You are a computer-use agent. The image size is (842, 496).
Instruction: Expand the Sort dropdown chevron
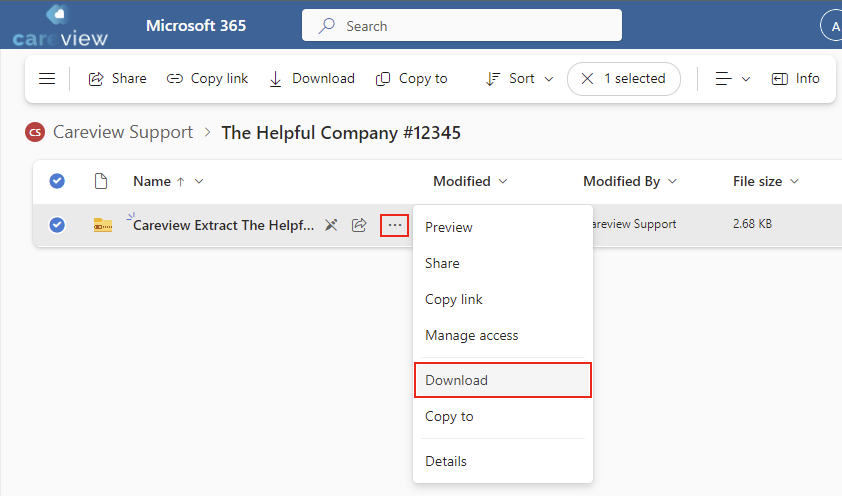point(549,79)
